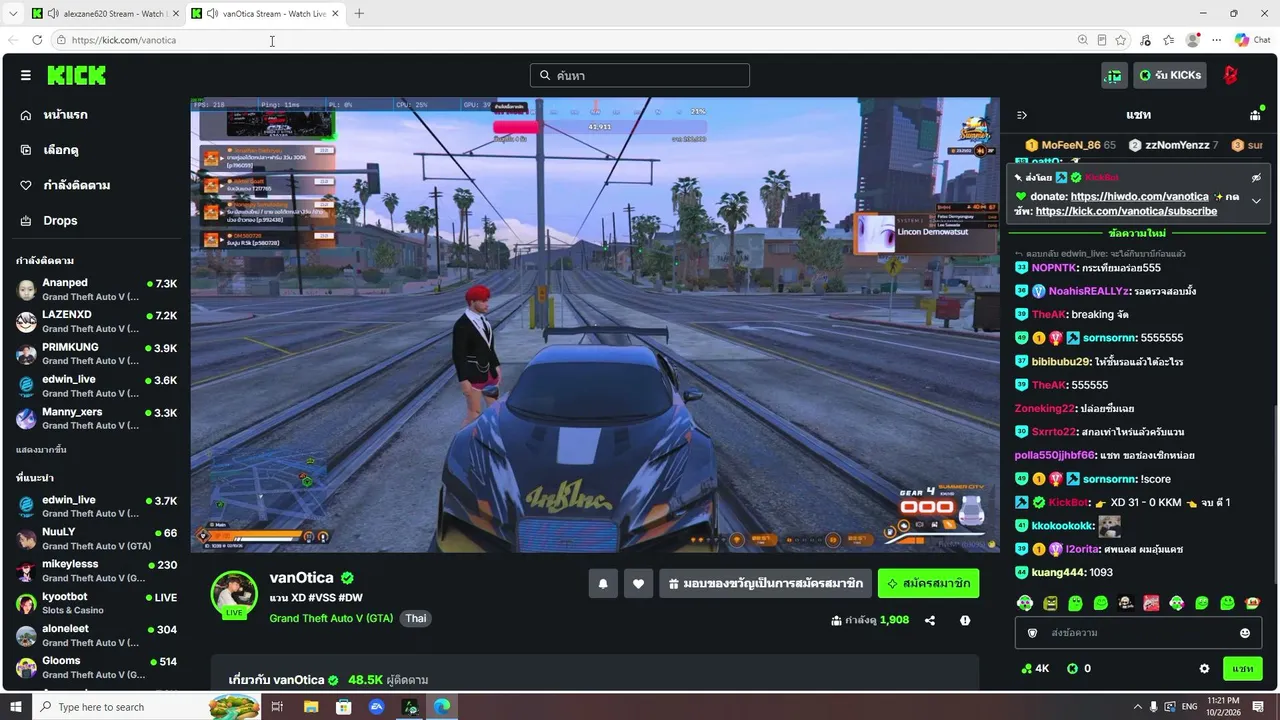Open the chat gift leaderboard icon

click(1255, 115)
